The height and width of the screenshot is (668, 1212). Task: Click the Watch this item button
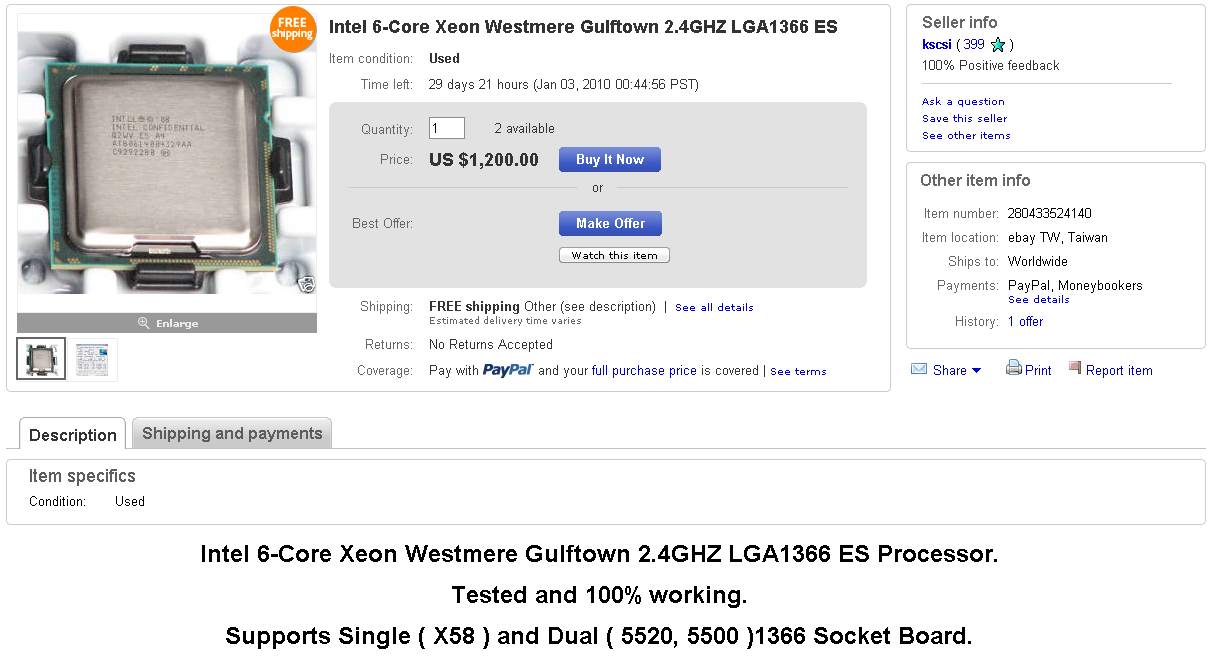click(x=614, y=256)
